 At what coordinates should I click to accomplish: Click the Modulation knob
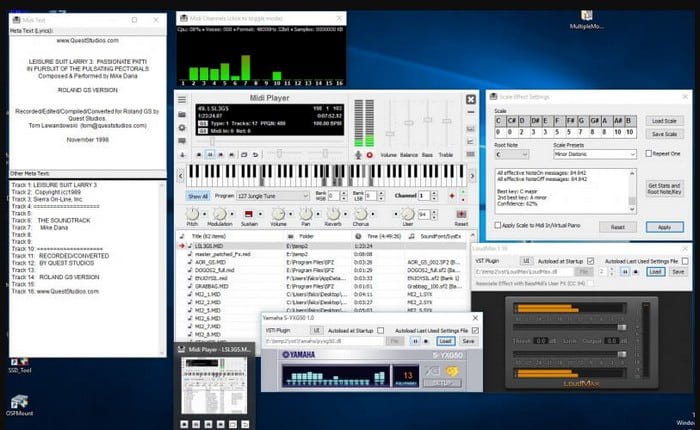220,214
